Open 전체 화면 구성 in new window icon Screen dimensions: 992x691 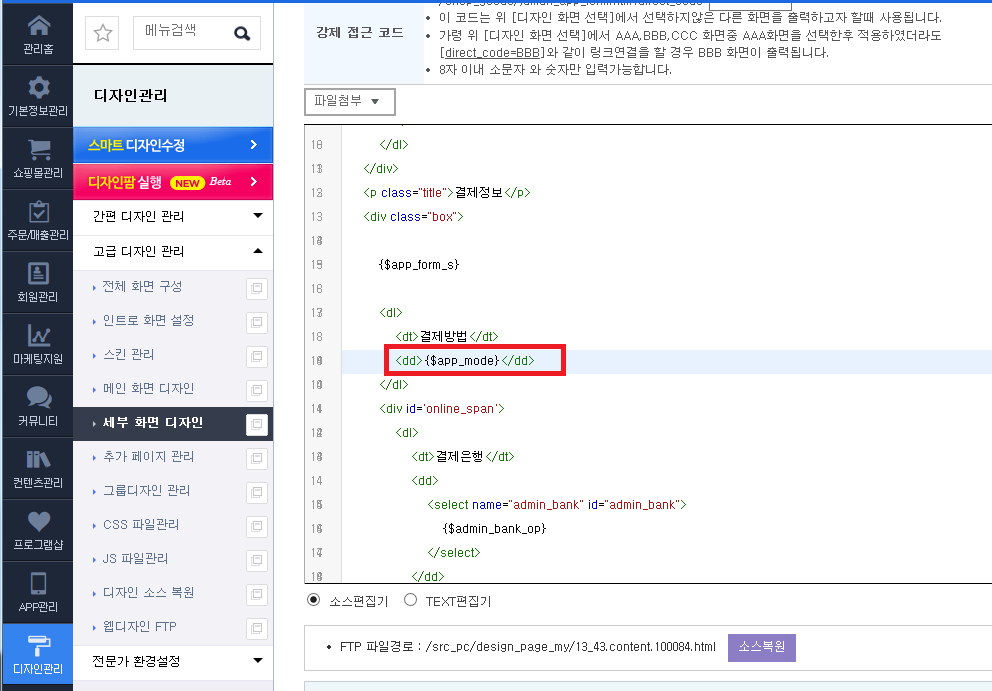pyautogui.click(x=256, y=289)
